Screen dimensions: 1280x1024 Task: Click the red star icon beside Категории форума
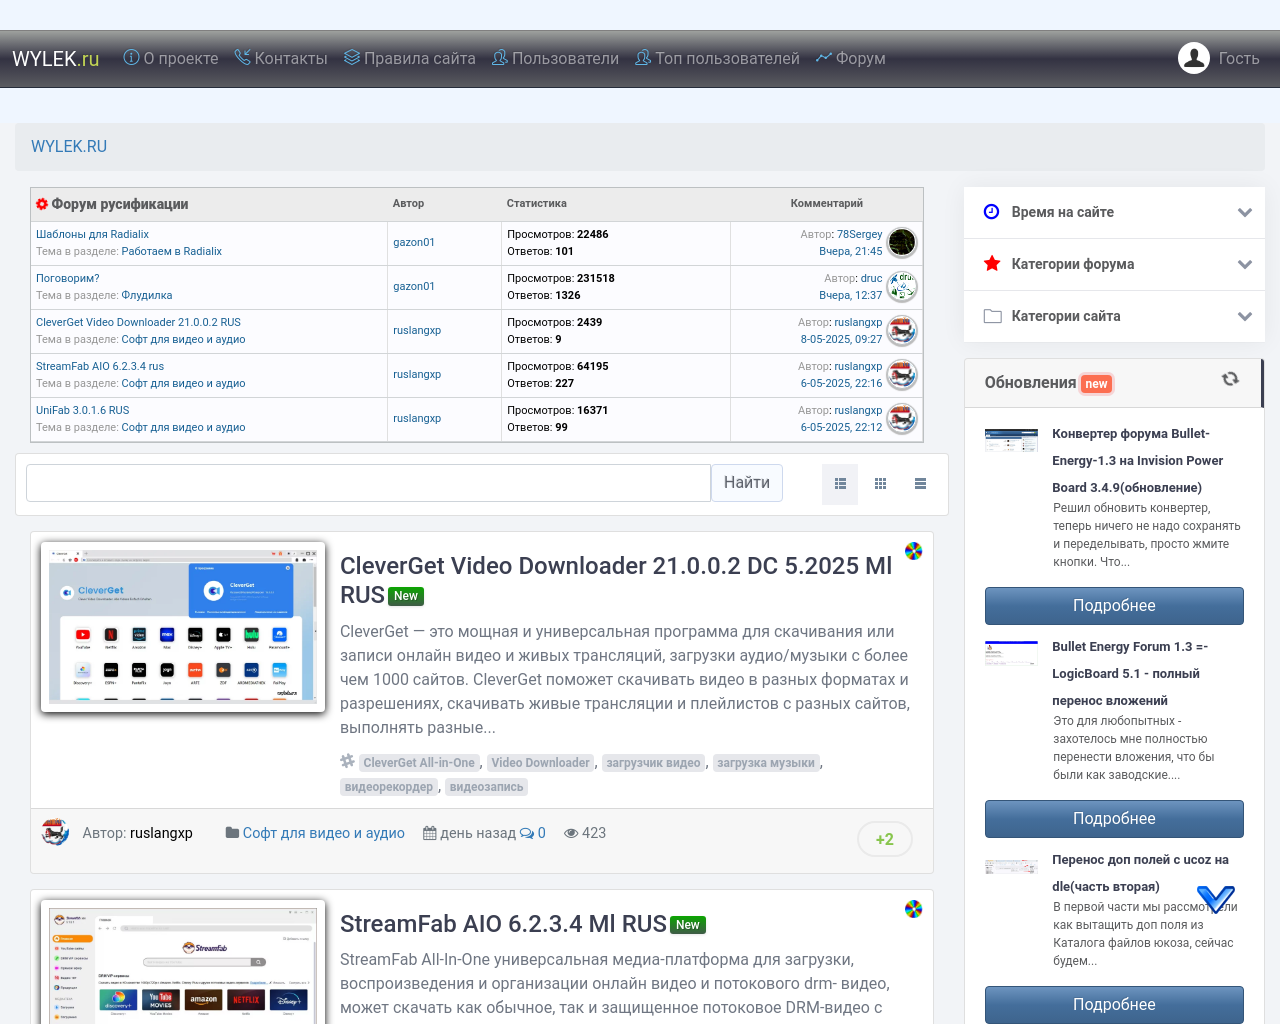click(x=992, y=264)
